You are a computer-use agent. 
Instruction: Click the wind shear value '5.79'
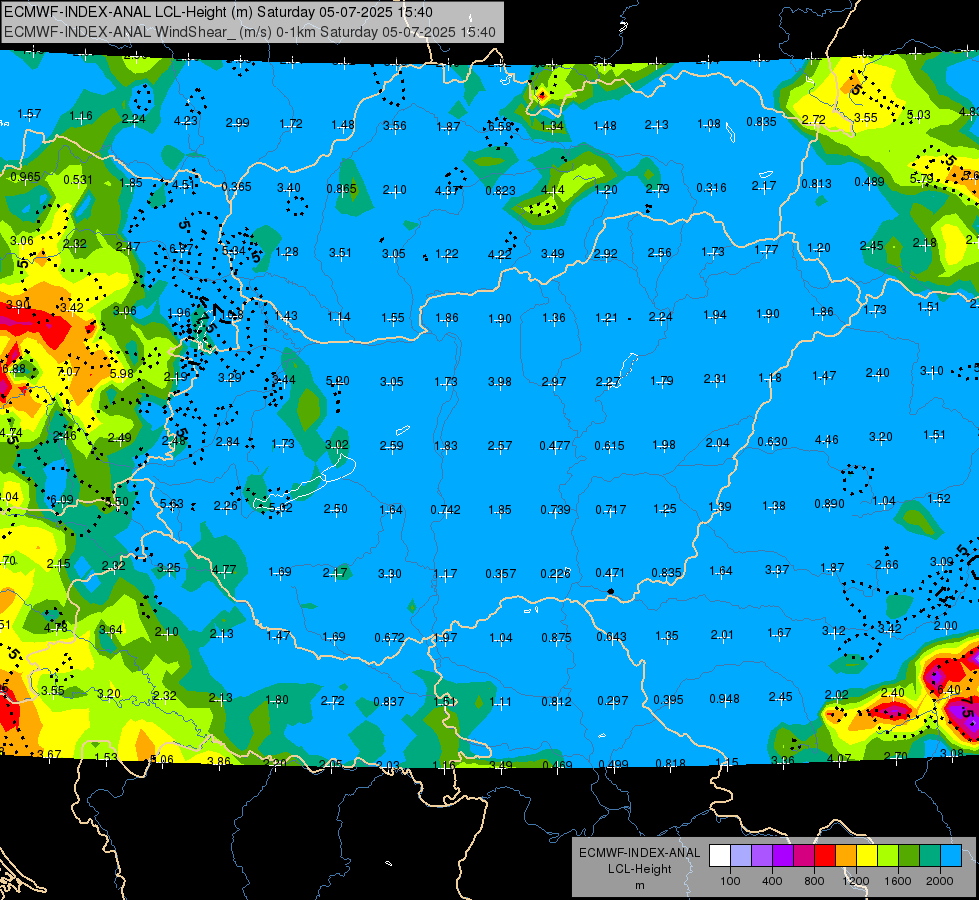click(x=922, y=179)
